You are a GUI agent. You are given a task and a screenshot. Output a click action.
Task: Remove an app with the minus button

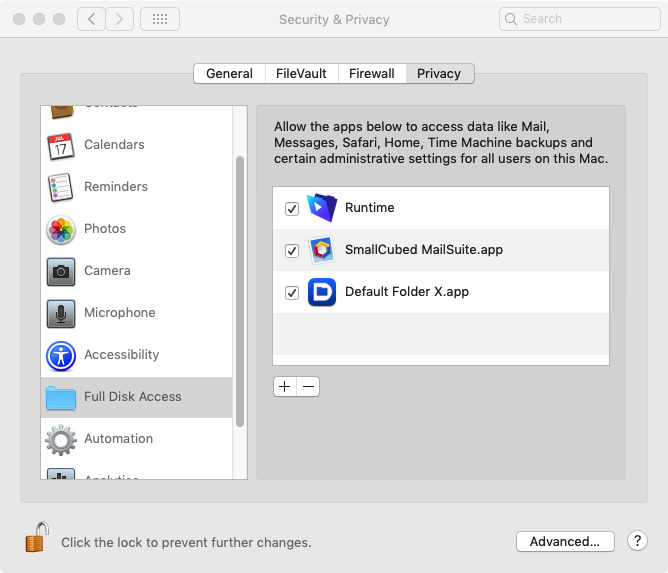308,386
